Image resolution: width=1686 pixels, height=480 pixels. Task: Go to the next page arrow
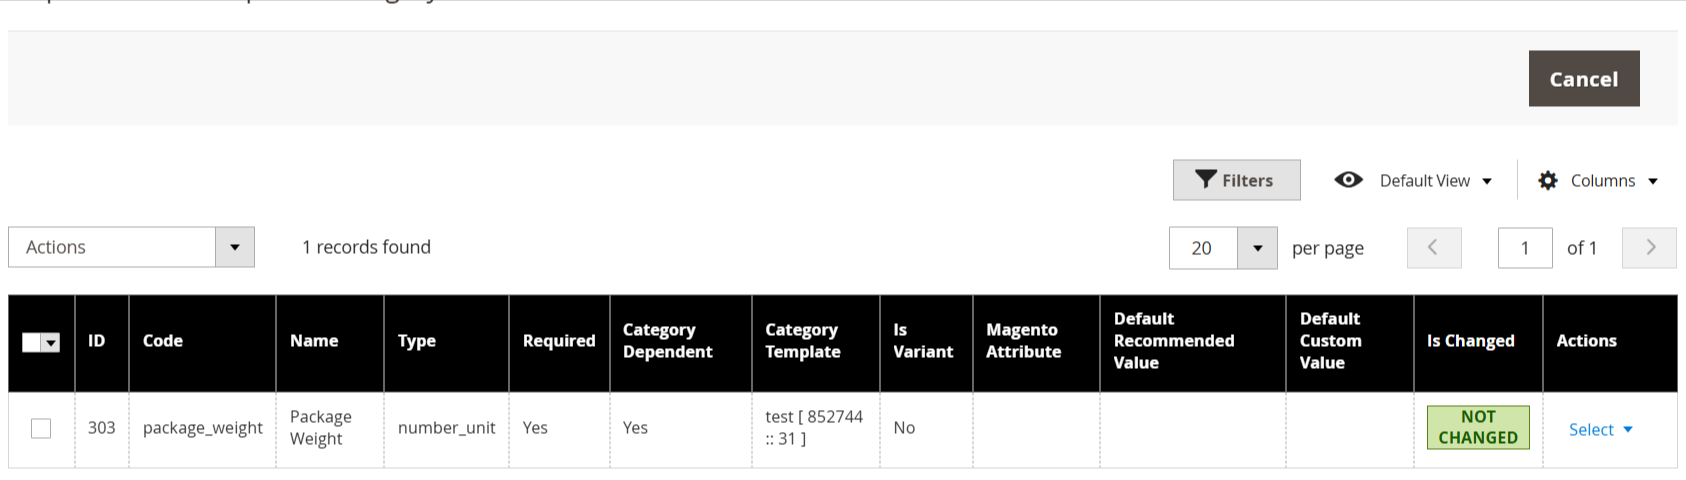coord(1649,248)
